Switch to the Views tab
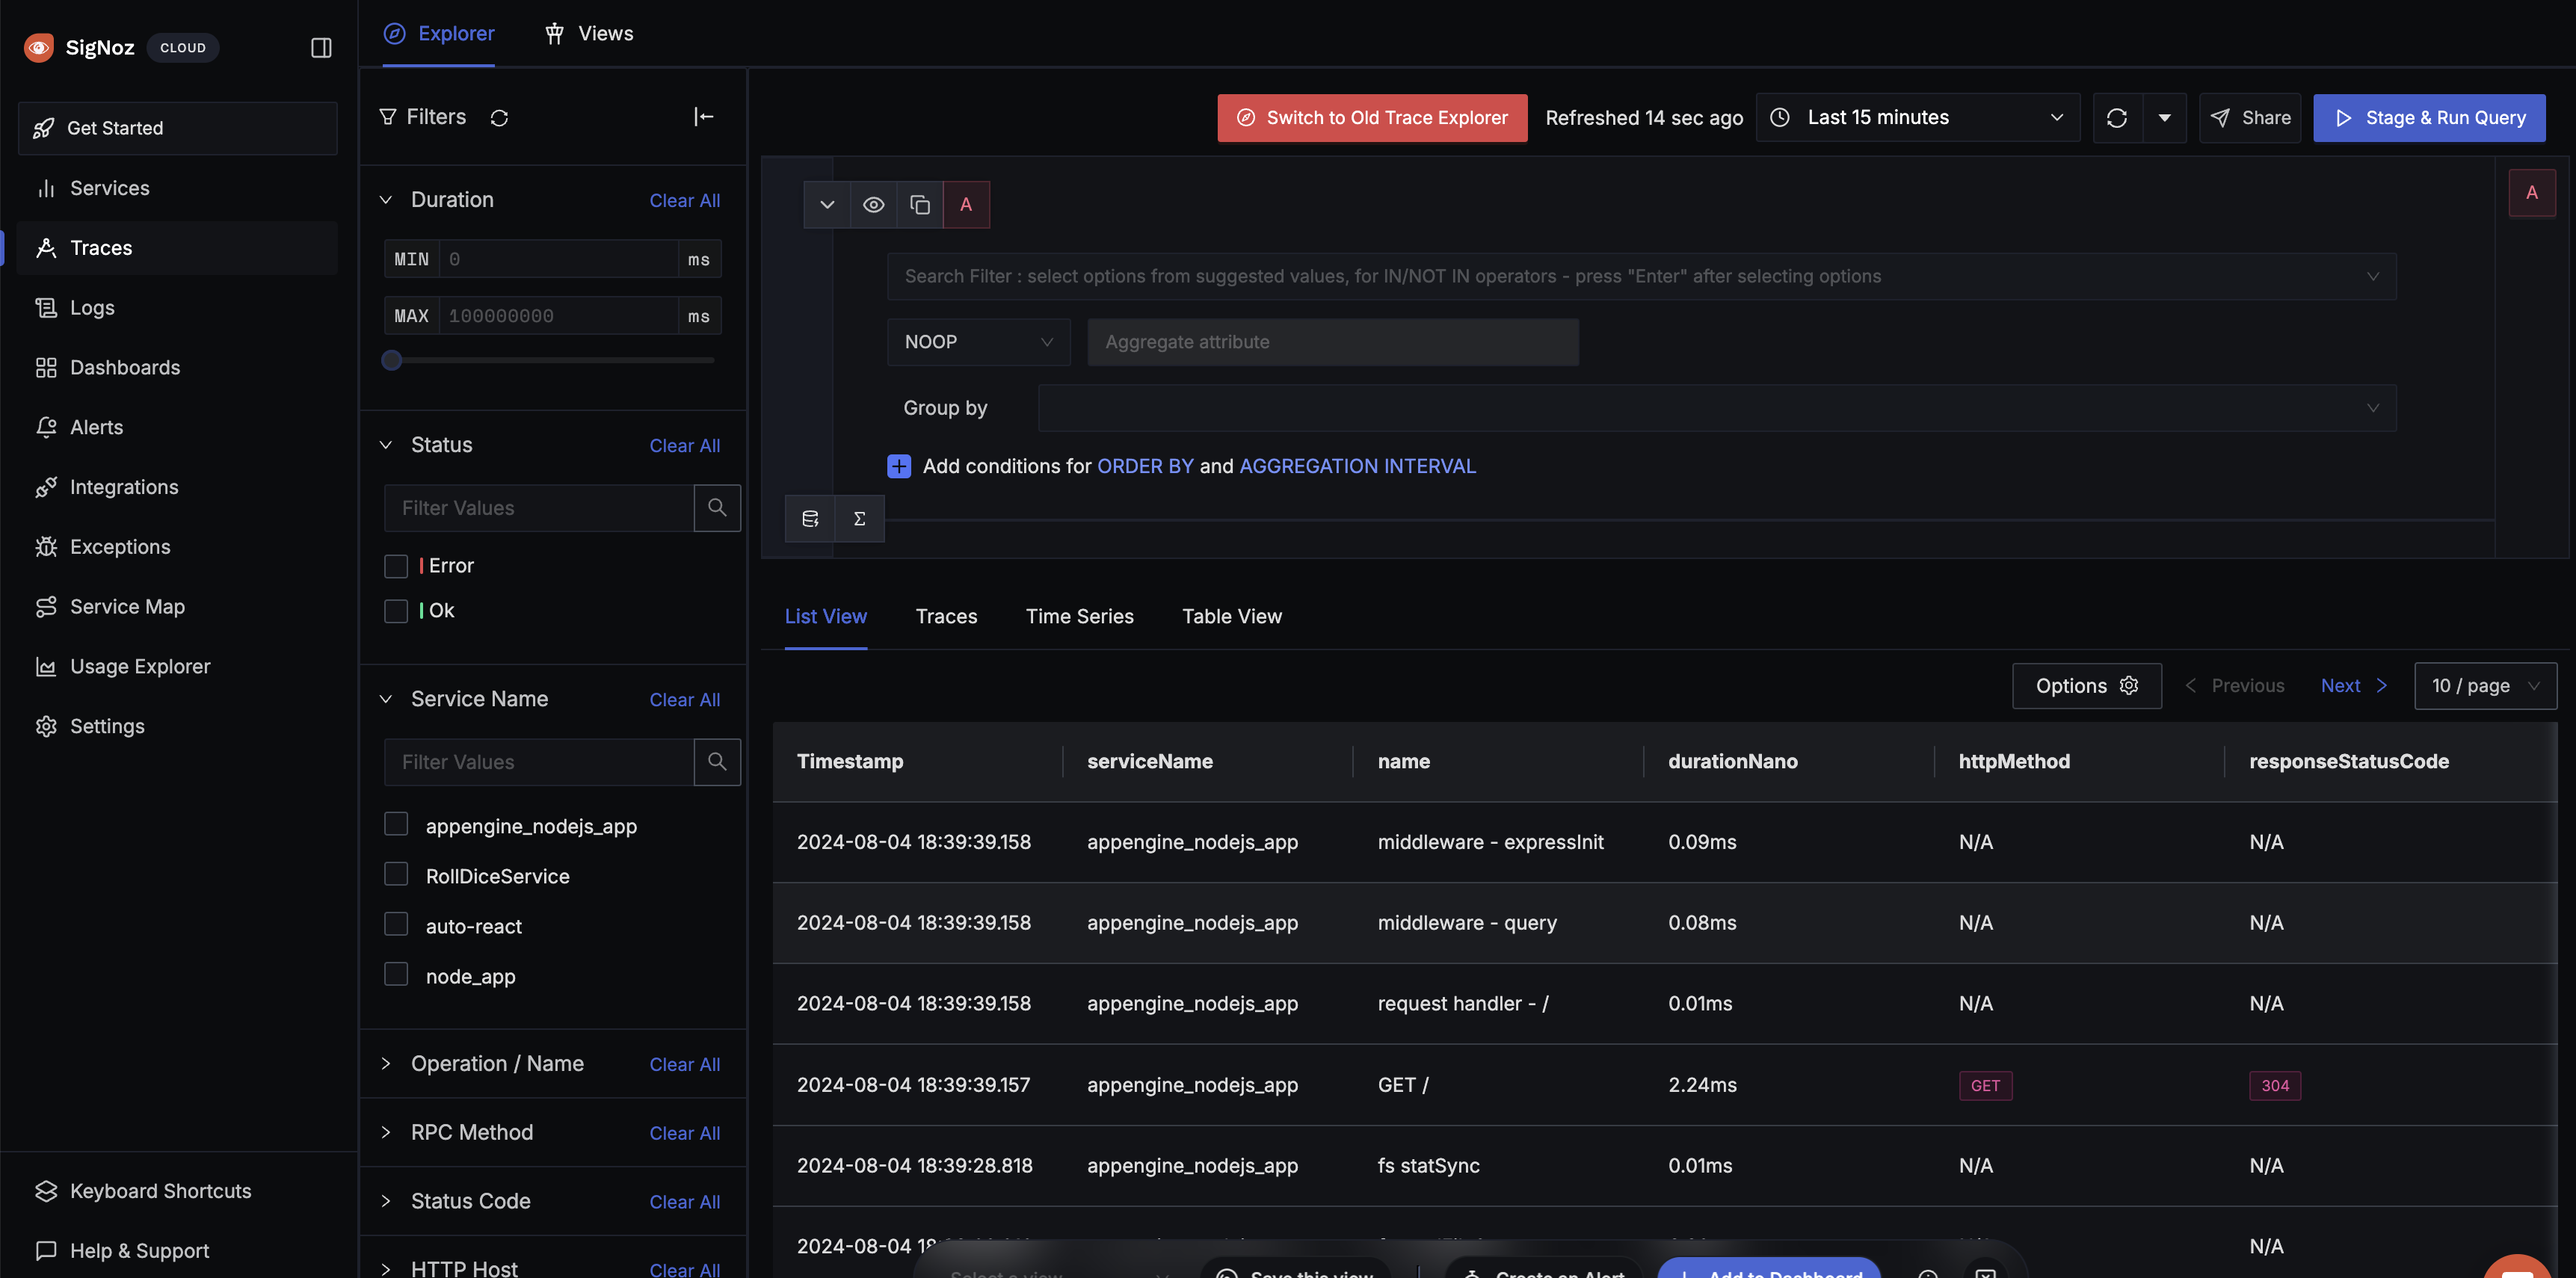This screenshot has width=2576, height=1278. 589,33
